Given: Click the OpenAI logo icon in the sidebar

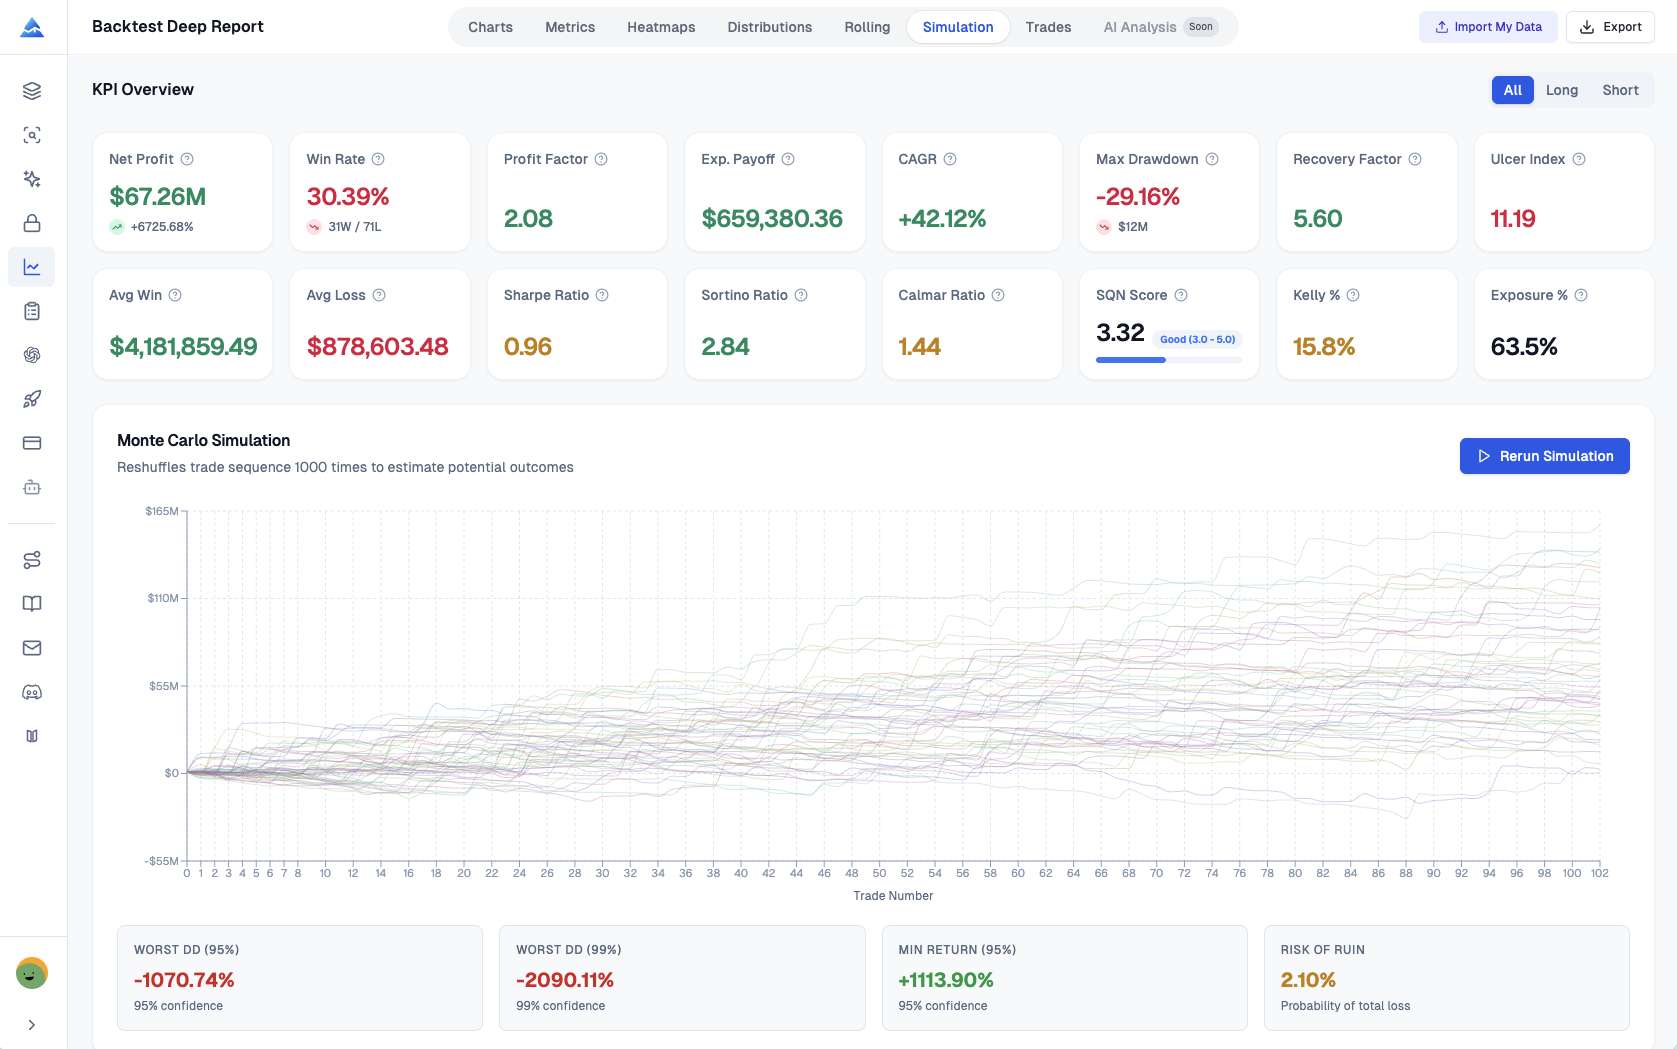Looking at the screenshot, I should point(31,354).
